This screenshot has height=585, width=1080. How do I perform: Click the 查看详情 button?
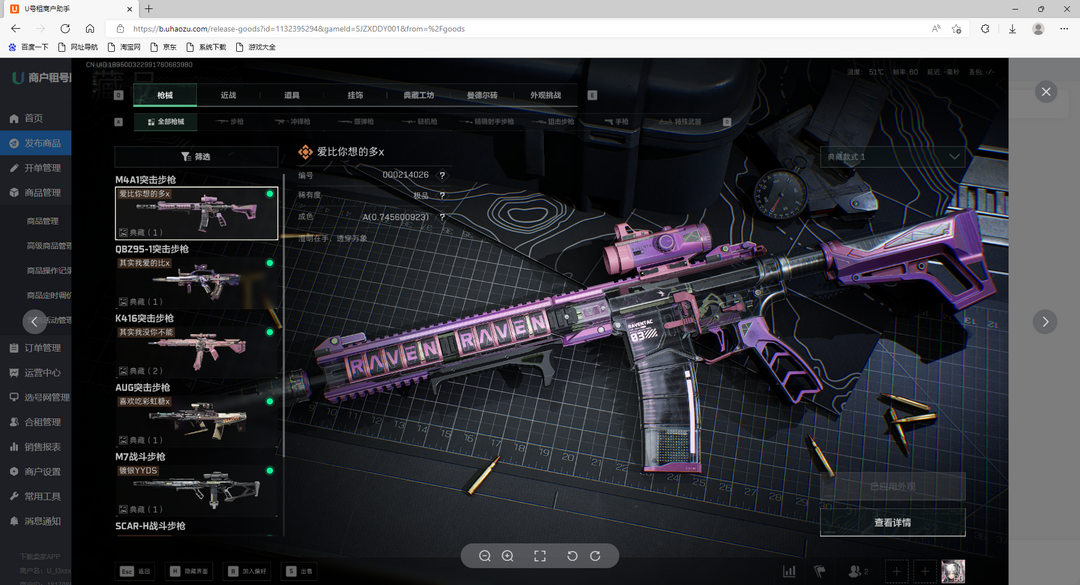point(892,522)
